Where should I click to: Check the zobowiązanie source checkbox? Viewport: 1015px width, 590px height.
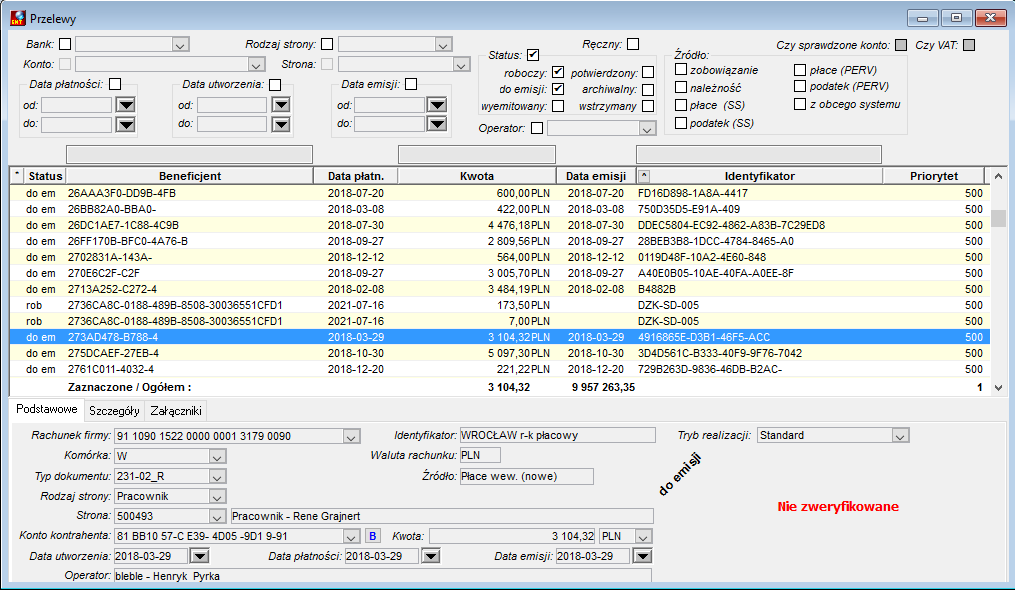(681, 69)
